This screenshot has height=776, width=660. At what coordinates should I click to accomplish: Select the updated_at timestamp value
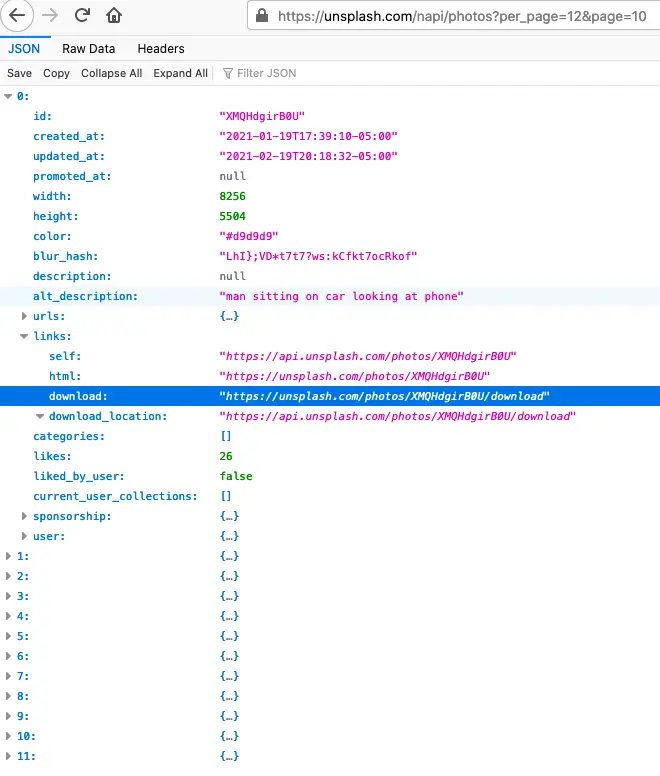(x=308, y=156)
